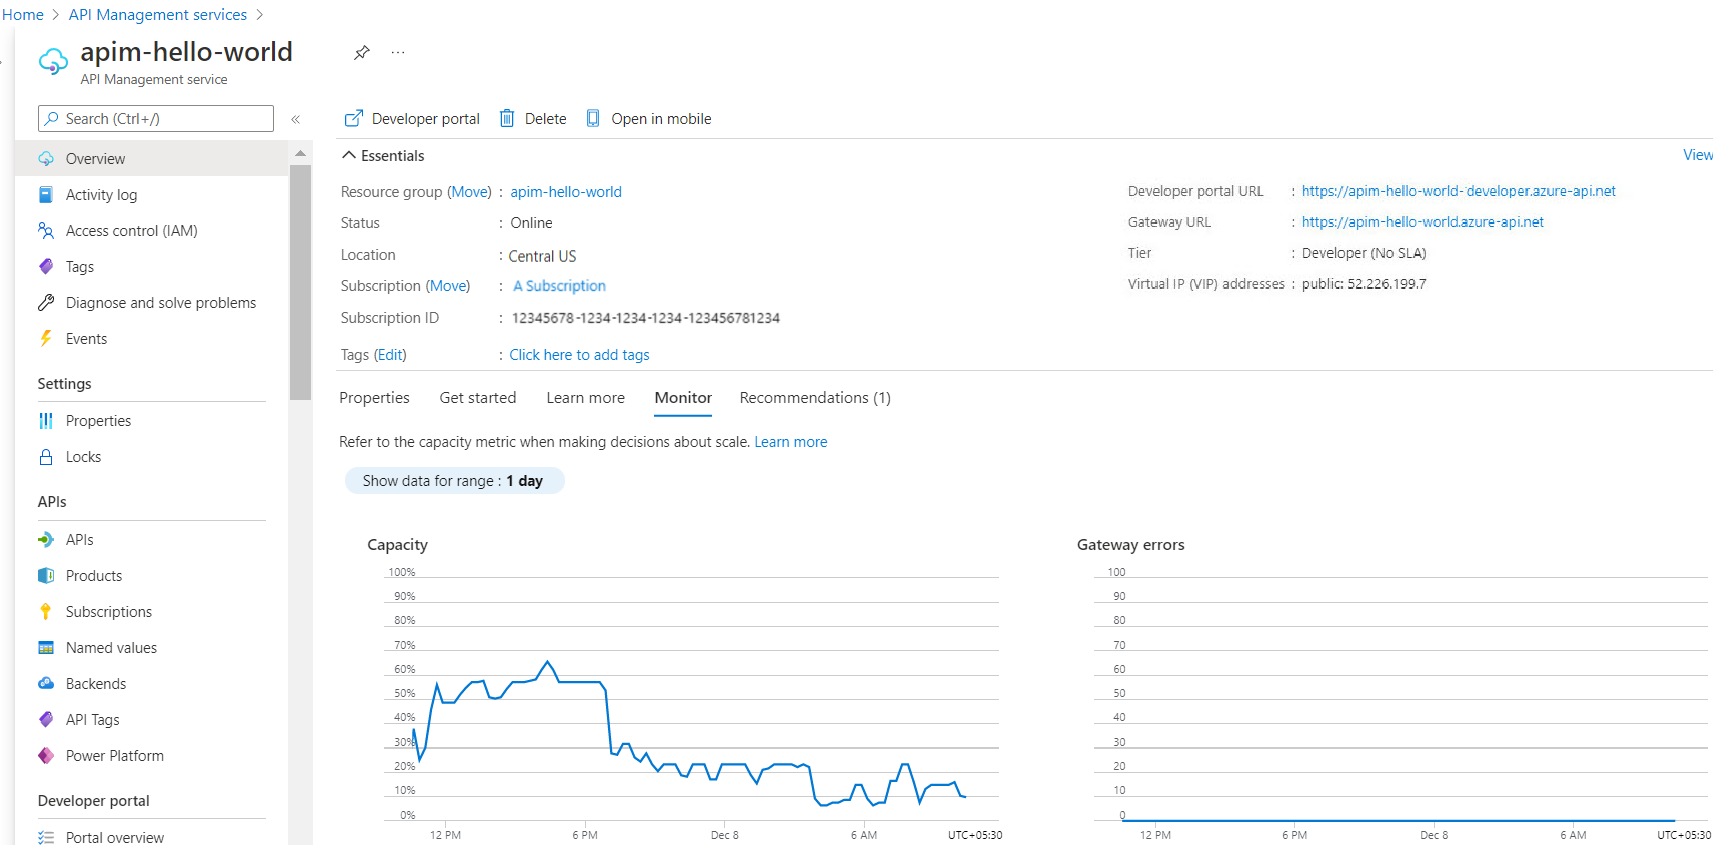The image size is (1713, 845).
Task: Click the APIs arrow icon
Action: click(46, 540)
